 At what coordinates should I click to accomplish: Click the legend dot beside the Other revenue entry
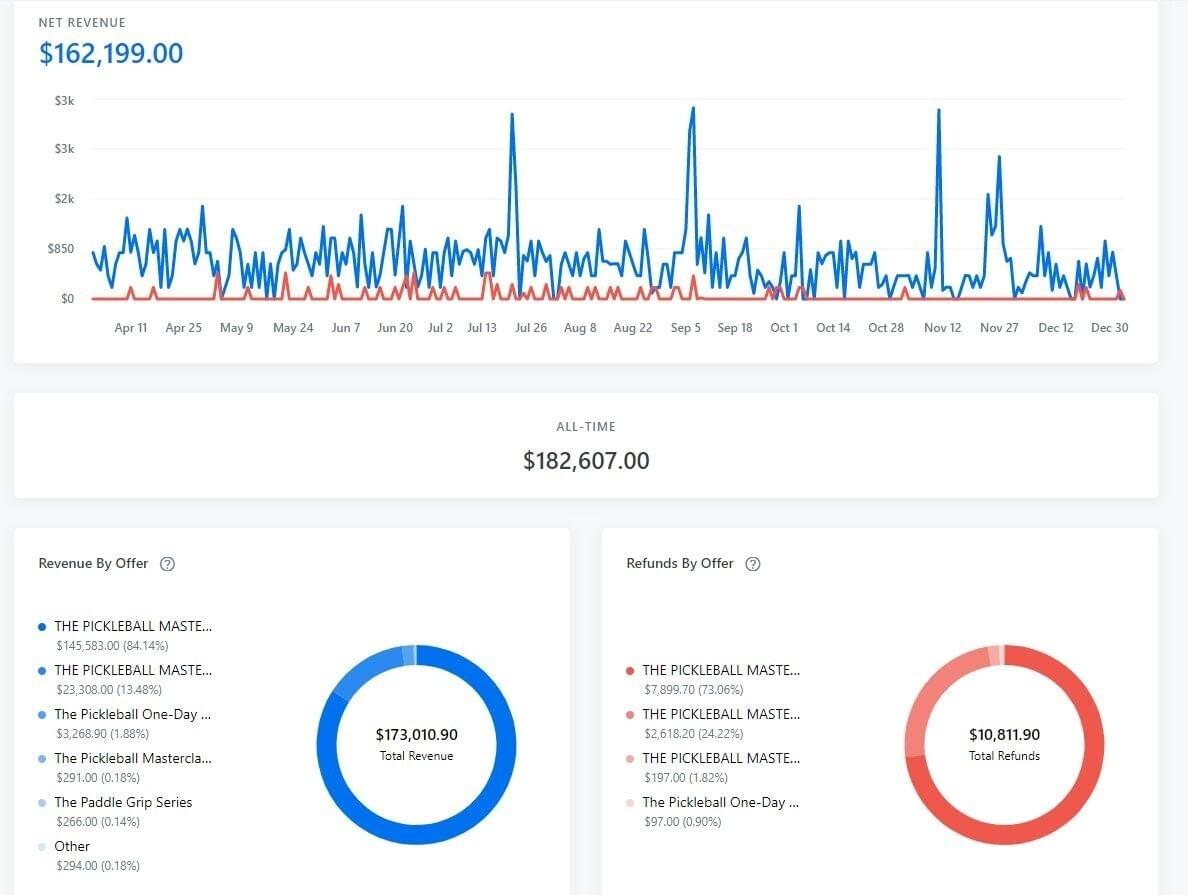click(x=42, y=847)
